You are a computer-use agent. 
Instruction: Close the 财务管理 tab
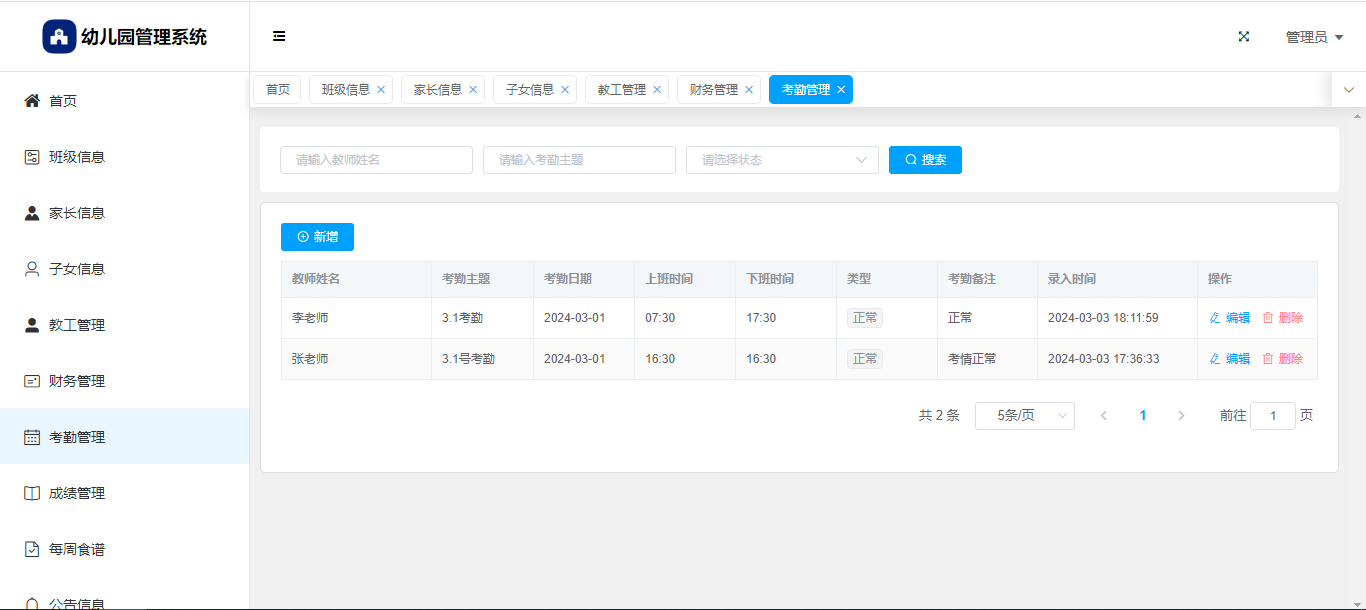tap(749, 90)
